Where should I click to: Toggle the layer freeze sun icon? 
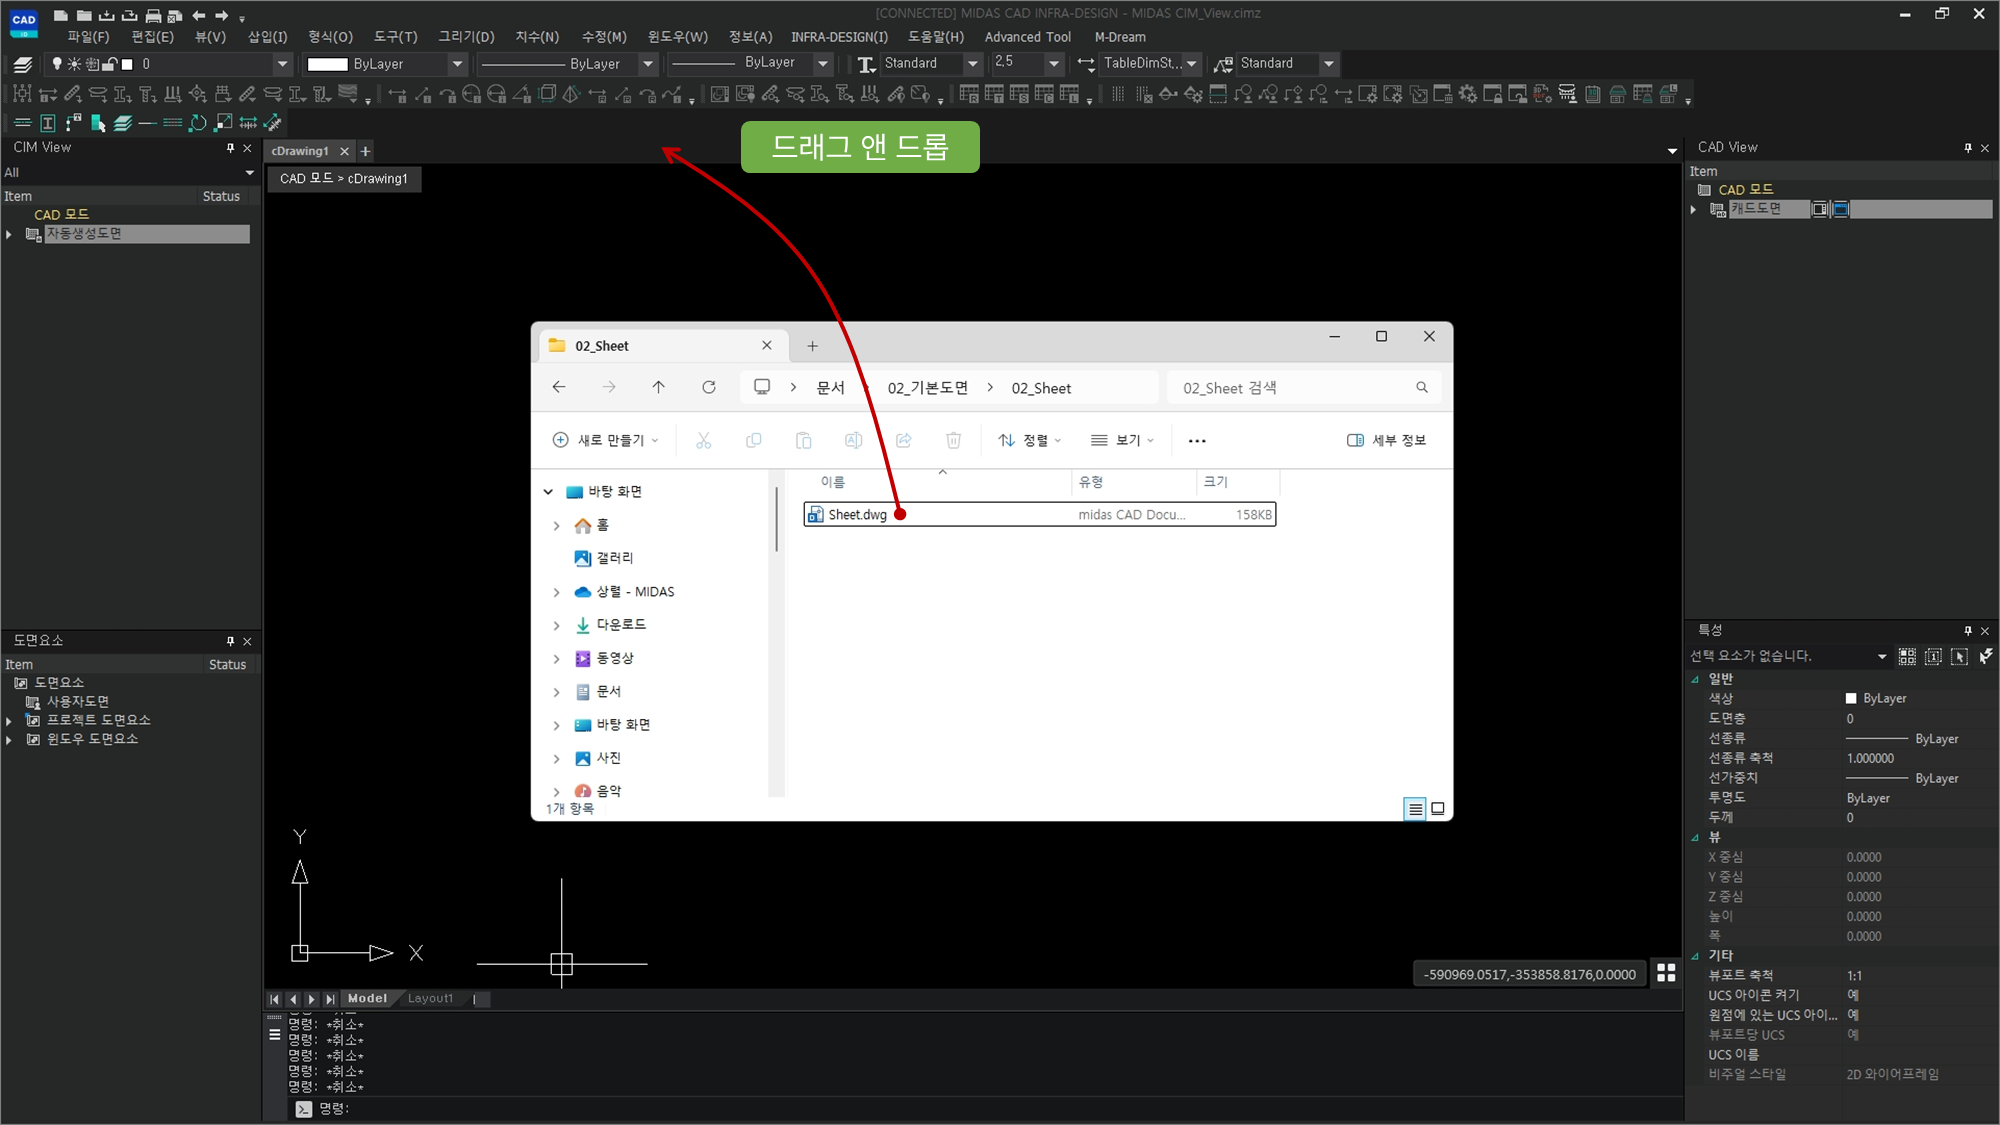tap(74, 64)
